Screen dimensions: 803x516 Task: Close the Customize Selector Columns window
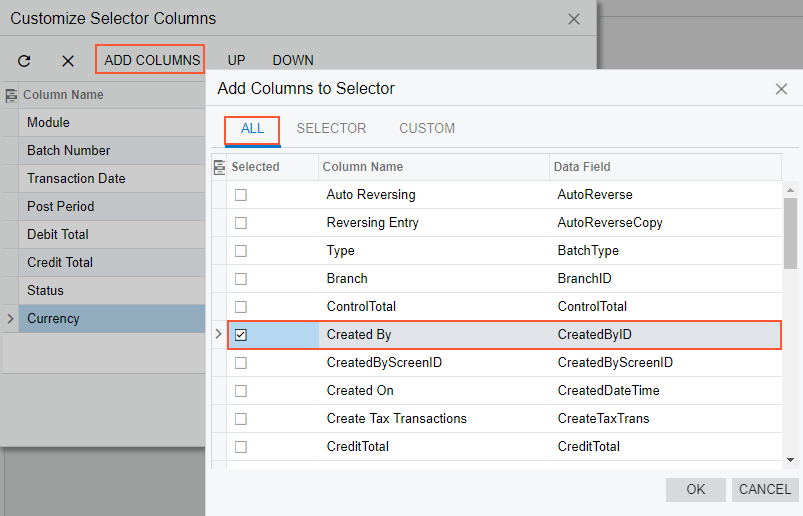[x=574, y=19]
